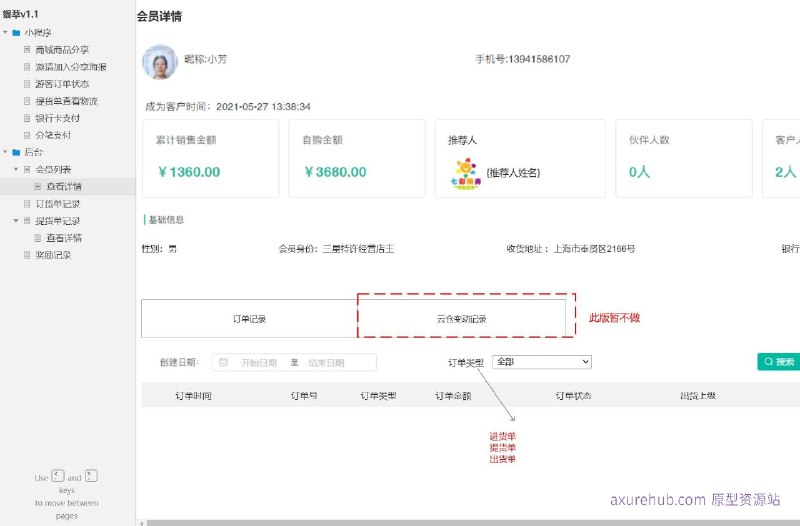The image size is (800, 526).
Task: Click the 推荐人 colorful logo image
Action: click(466, 173)
